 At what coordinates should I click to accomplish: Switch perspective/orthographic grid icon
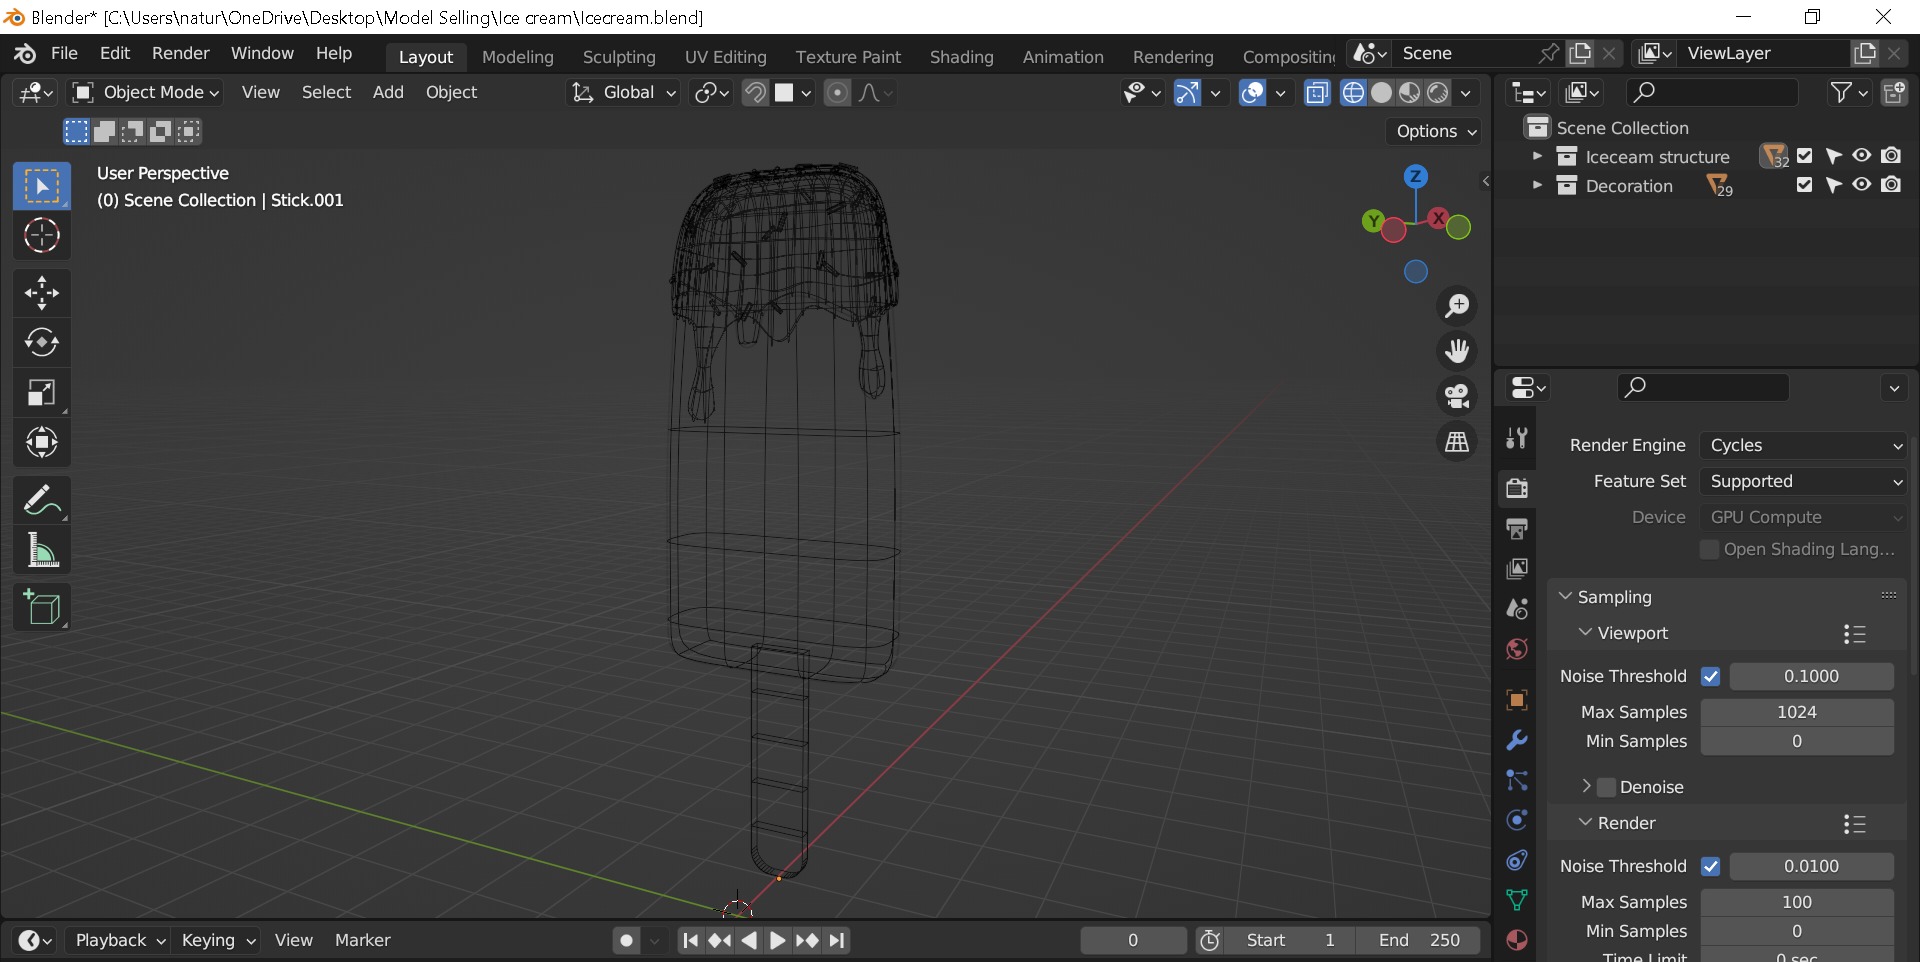coord(1457,441)
